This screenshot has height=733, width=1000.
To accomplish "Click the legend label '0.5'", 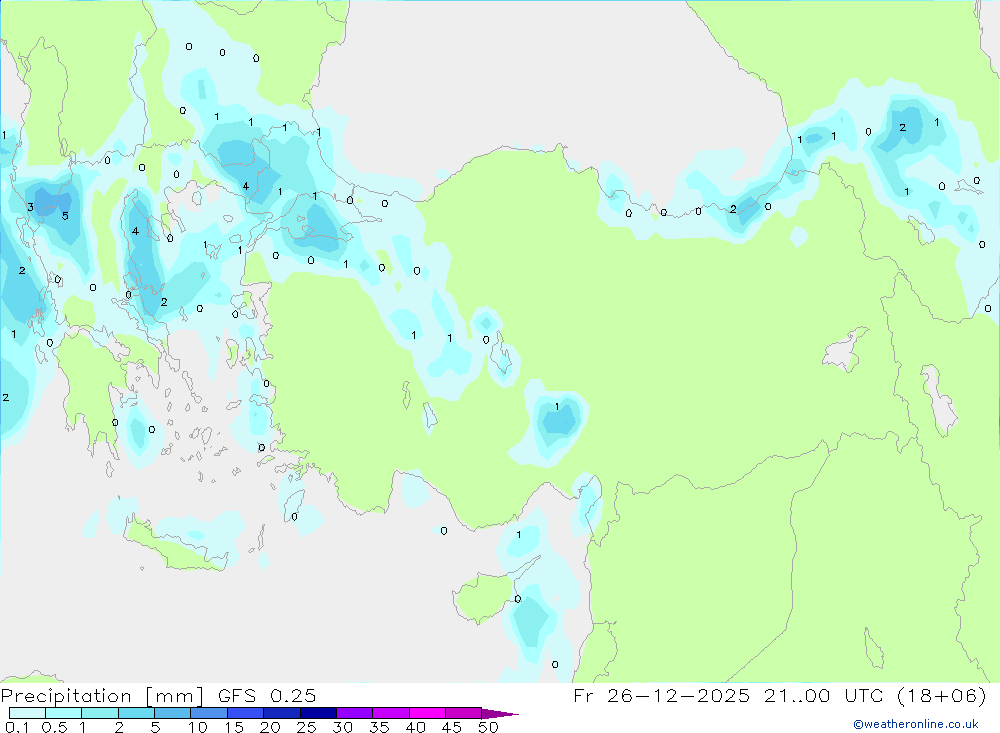I will (55, 727).
